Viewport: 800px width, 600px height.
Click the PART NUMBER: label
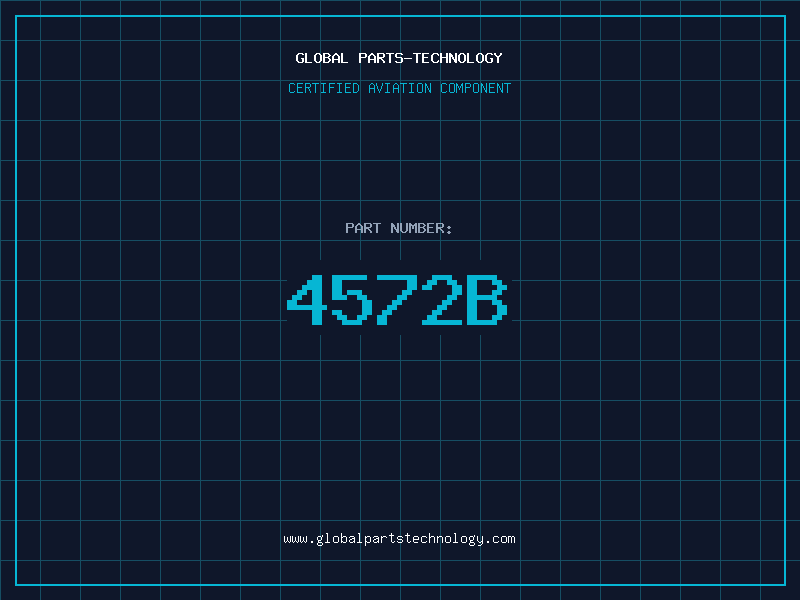tap(398, 228)
